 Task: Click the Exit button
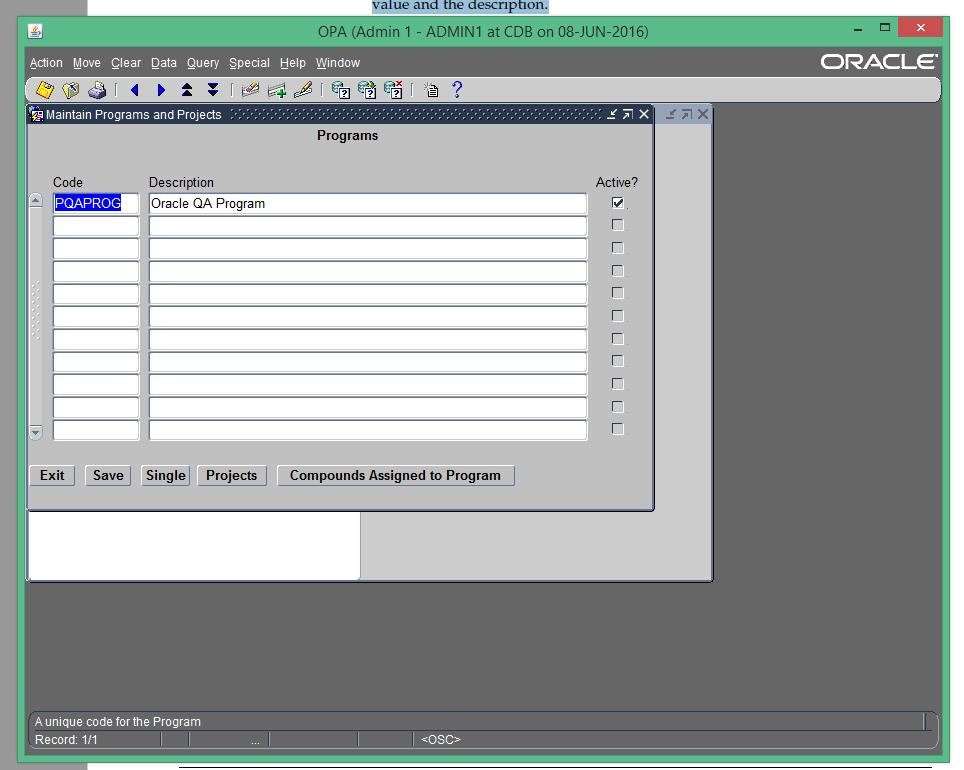(x=50, y=475)
